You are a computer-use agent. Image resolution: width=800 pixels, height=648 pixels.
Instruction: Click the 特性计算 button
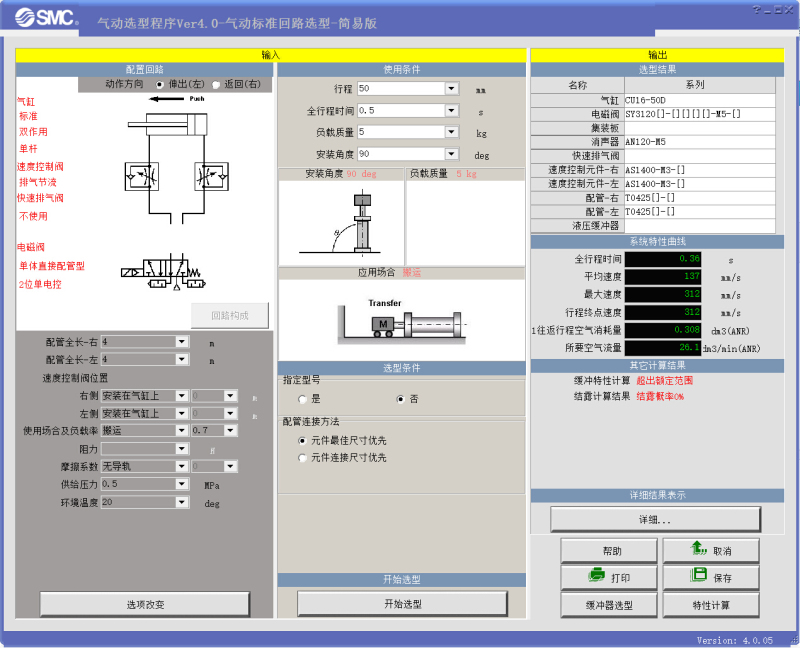(x=711, y=605)
